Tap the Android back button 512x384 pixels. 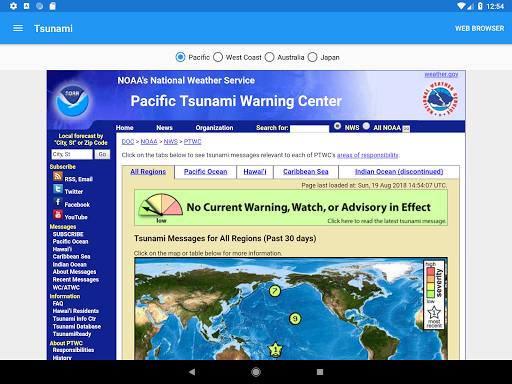click(x=192, y=372)
